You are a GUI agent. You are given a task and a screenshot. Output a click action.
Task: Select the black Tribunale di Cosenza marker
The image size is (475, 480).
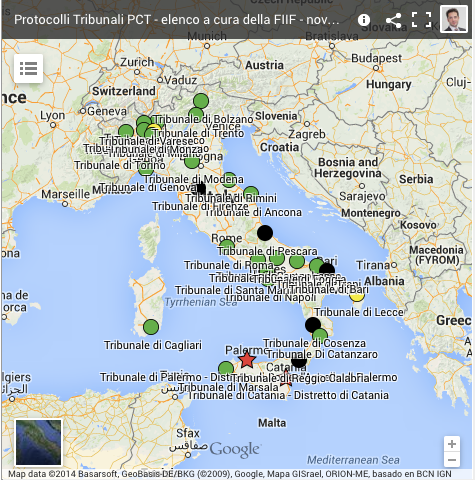point(313,325)
